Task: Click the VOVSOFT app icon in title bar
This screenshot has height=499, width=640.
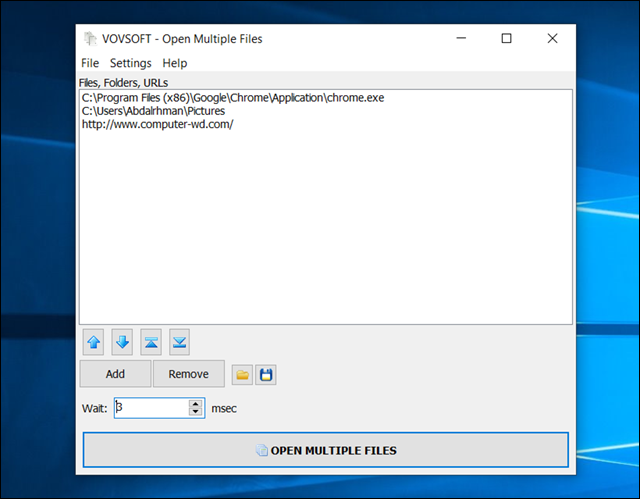Action: click(x=90, y=39)
